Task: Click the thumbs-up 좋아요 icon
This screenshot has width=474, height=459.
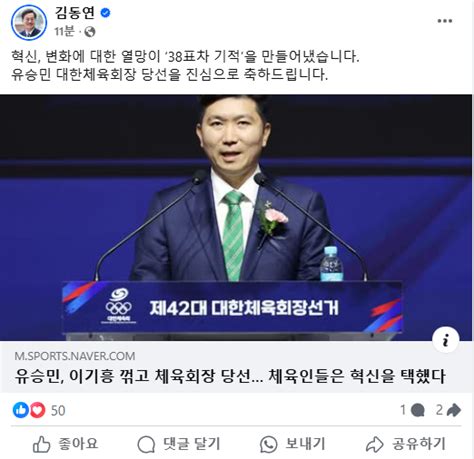Action: (x=42, y=444)
